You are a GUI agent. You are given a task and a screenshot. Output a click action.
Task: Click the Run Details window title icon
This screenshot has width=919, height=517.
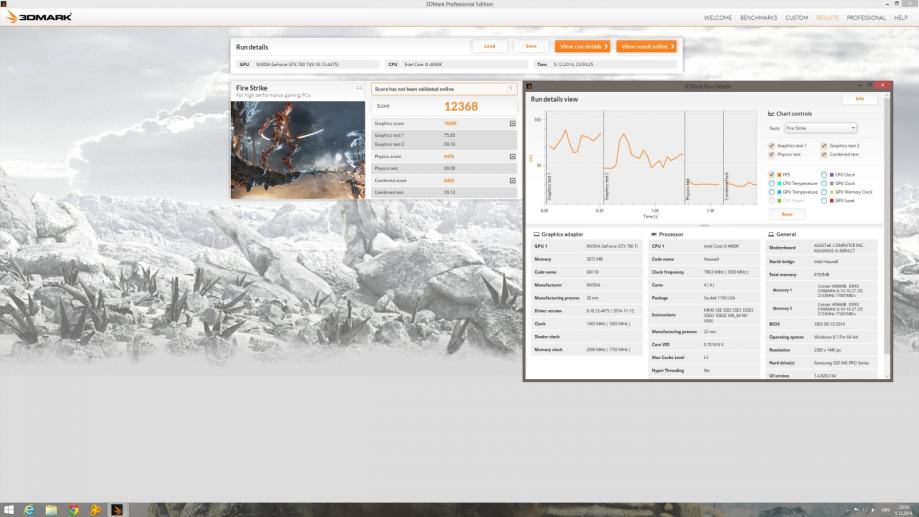pos(529,86)
